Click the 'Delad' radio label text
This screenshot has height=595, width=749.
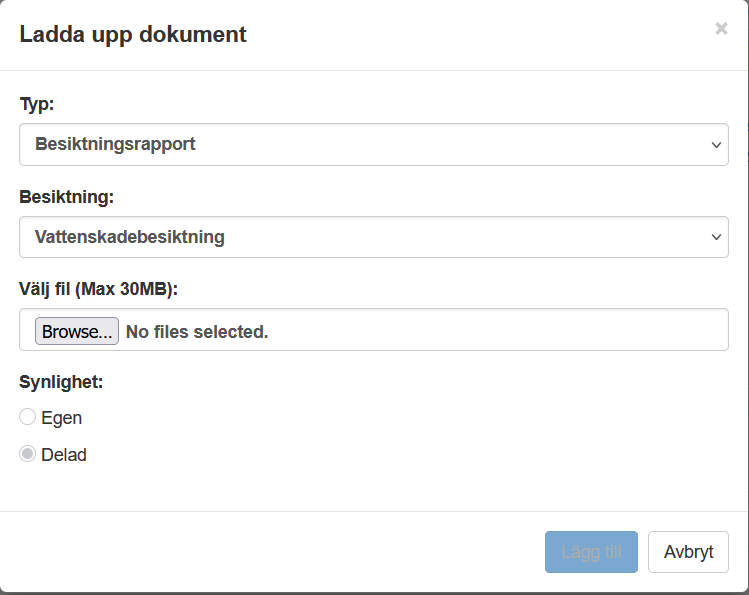tap(64, 455)
